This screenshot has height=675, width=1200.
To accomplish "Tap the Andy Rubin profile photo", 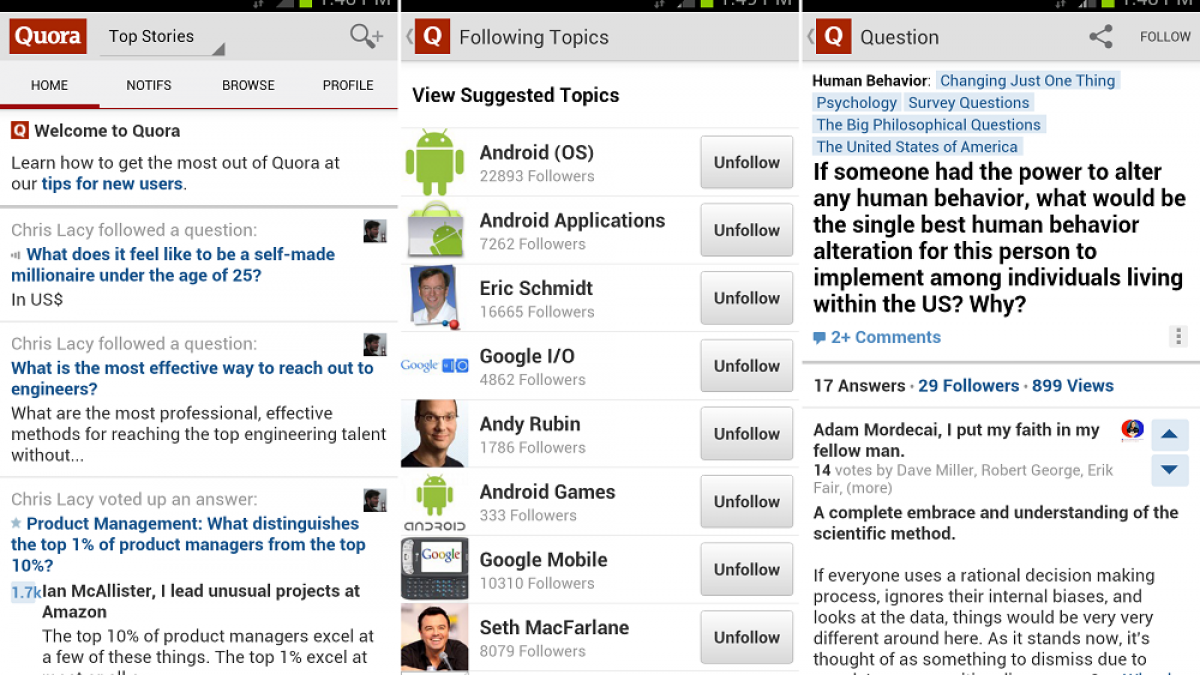I will (435, 434).
